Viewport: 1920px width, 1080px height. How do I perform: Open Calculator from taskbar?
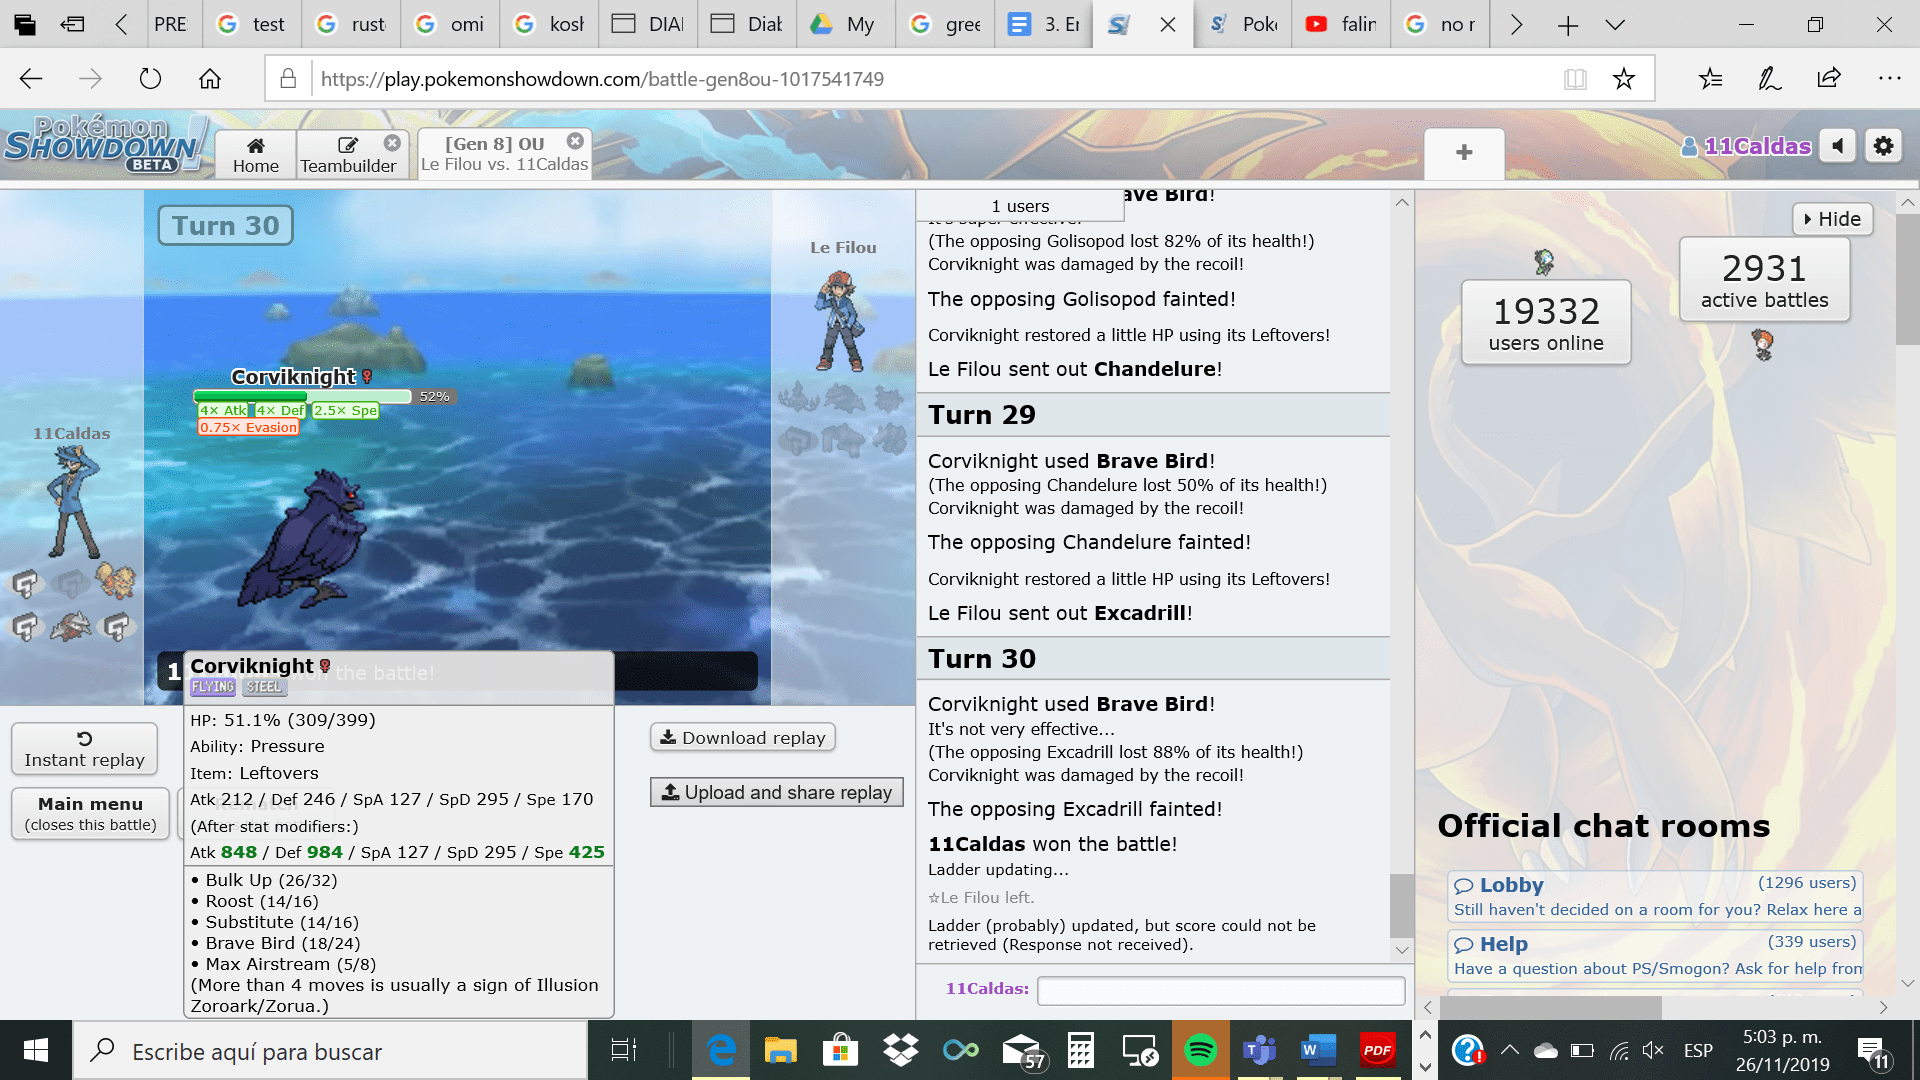1080,1050
